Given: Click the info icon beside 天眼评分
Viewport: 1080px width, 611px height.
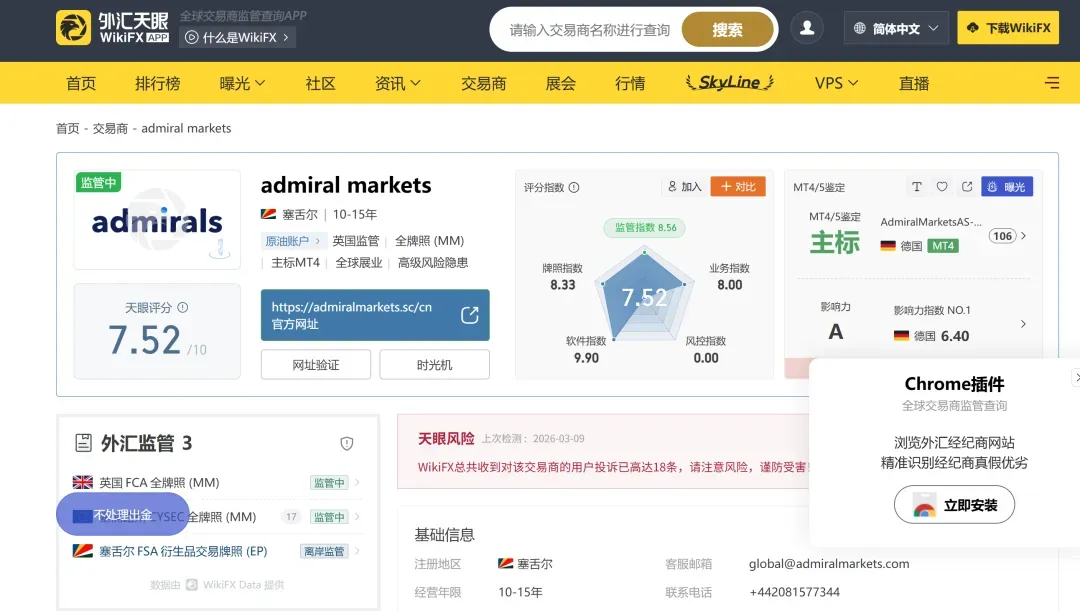Looking at the screenshot, I should point(183,308).
